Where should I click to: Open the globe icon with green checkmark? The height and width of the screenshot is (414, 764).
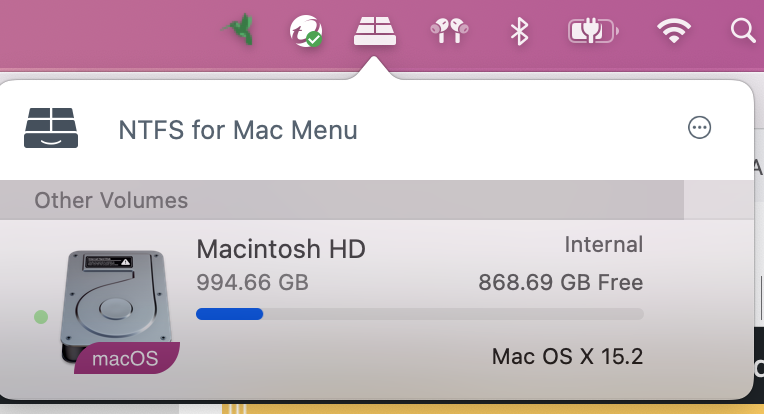(305, 31)
